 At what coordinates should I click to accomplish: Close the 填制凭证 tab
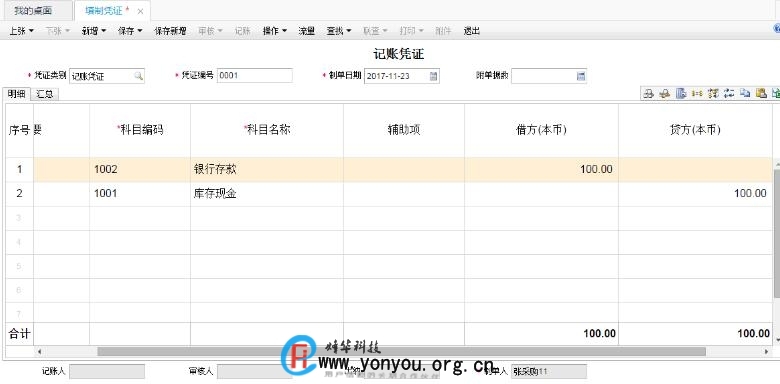(x=140, y=11)
